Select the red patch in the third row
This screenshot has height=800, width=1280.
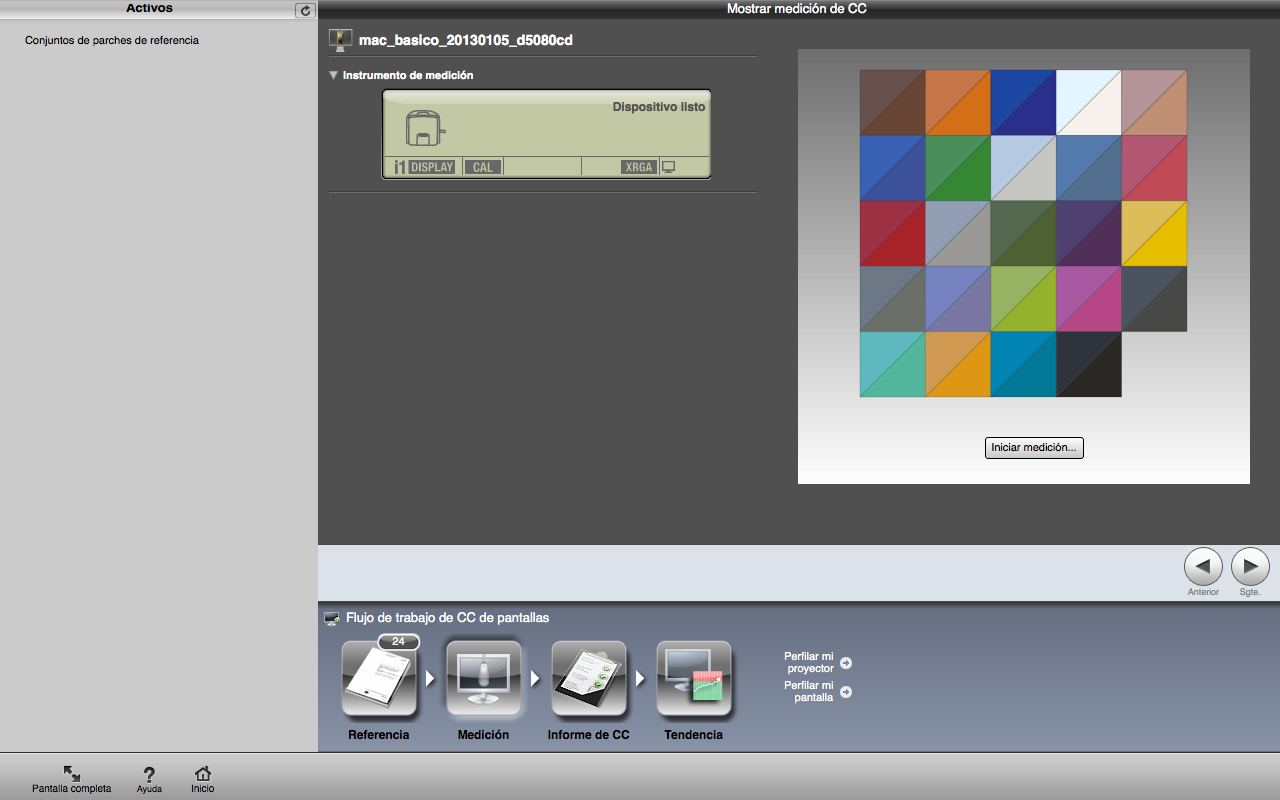click(x=892, y=233)
